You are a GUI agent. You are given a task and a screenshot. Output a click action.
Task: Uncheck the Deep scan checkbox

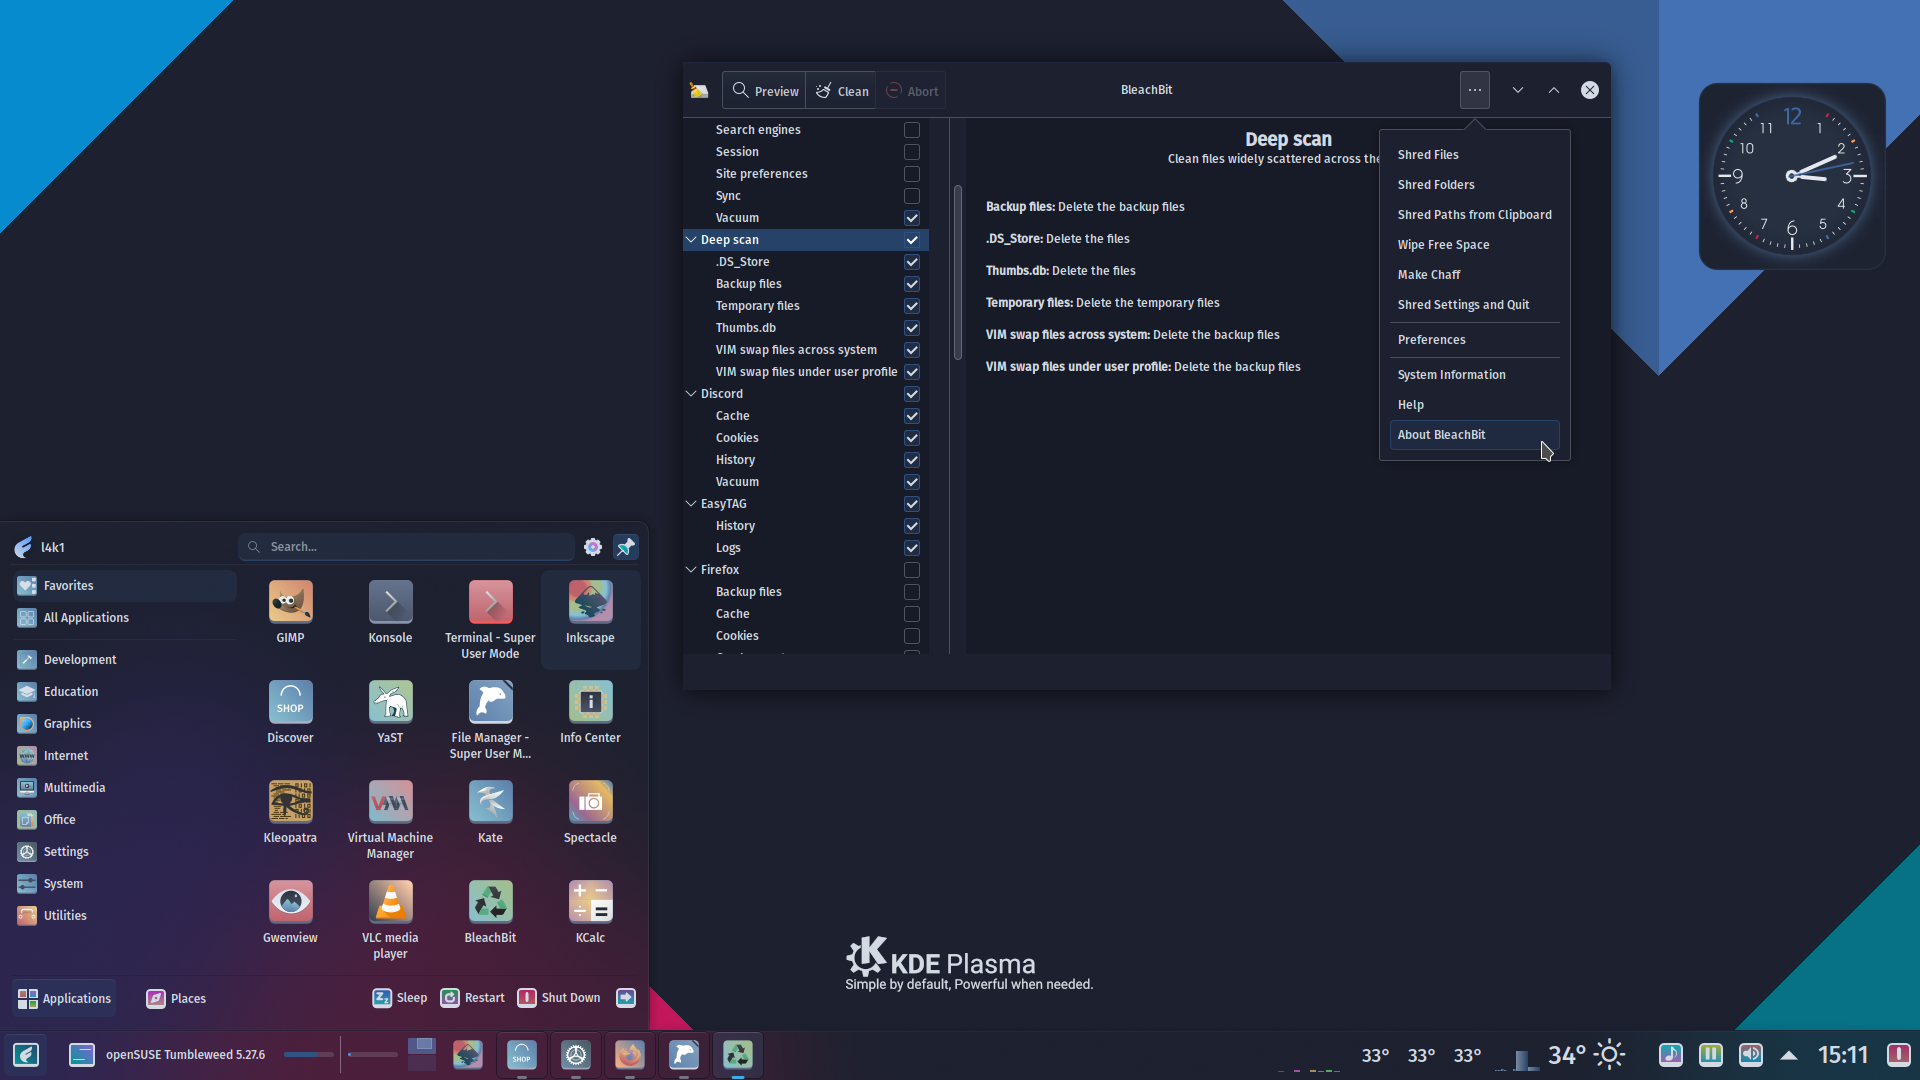tap(912, 240)
